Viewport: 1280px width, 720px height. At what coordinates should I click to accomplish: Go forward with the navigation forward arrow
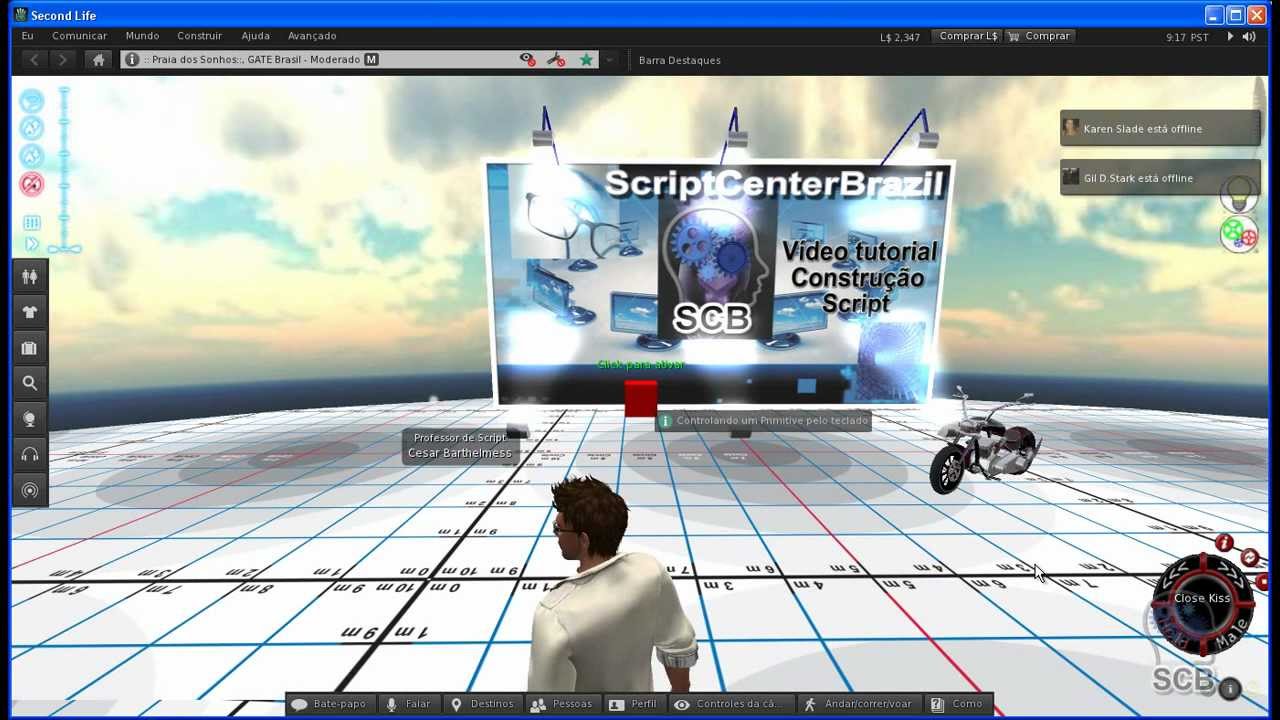(62, 60)
